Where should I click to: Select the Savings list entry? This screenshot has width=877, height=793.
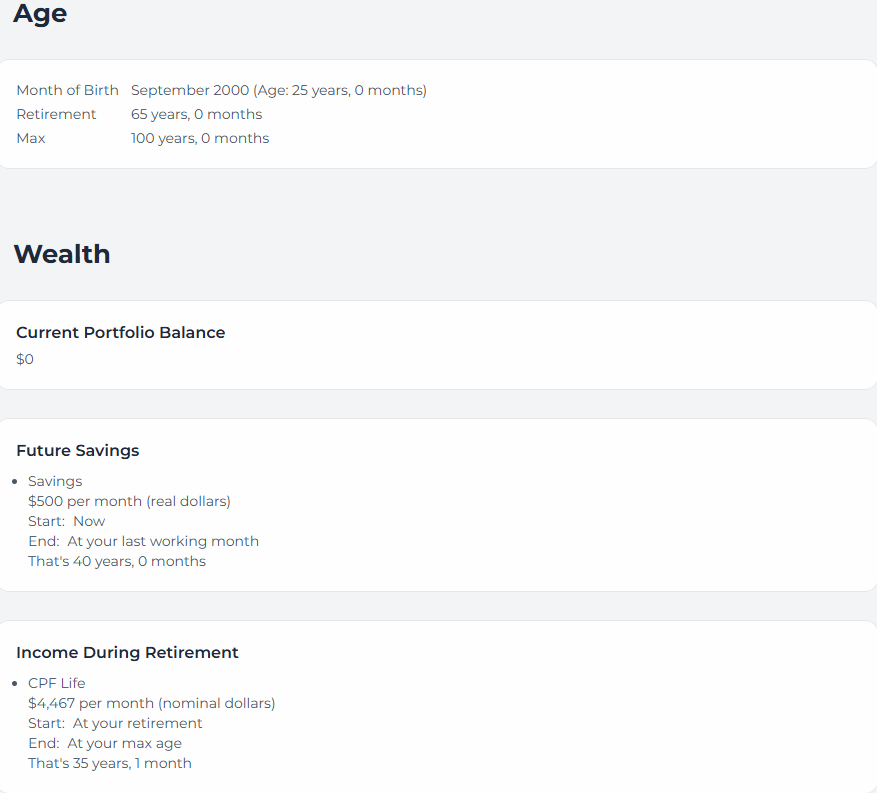[55, 481]
